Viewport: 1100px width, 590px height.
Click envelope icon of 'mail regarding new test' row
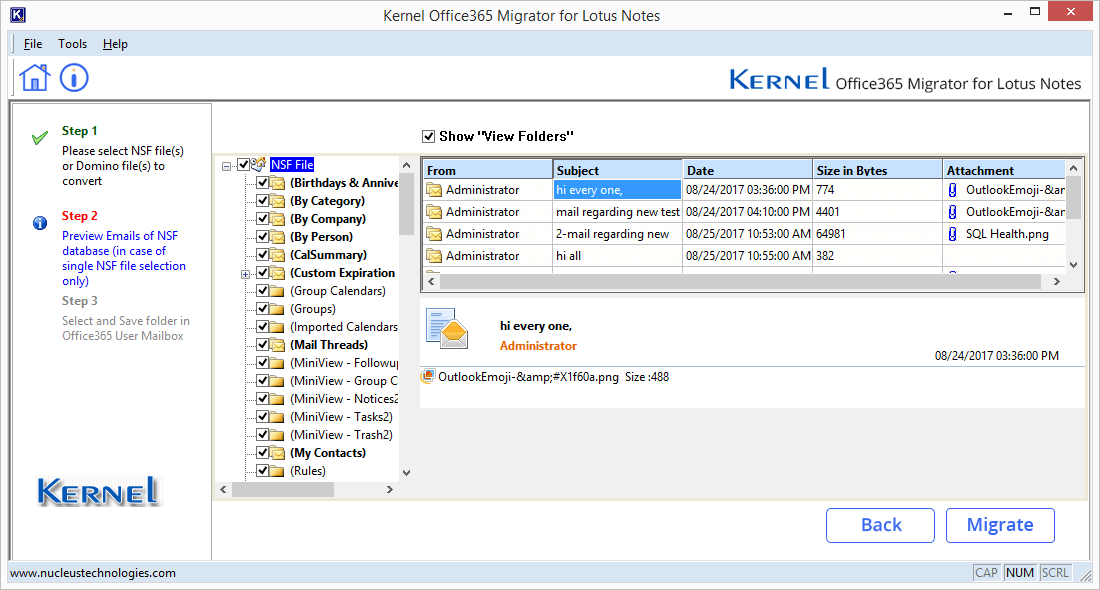[434, 212]
